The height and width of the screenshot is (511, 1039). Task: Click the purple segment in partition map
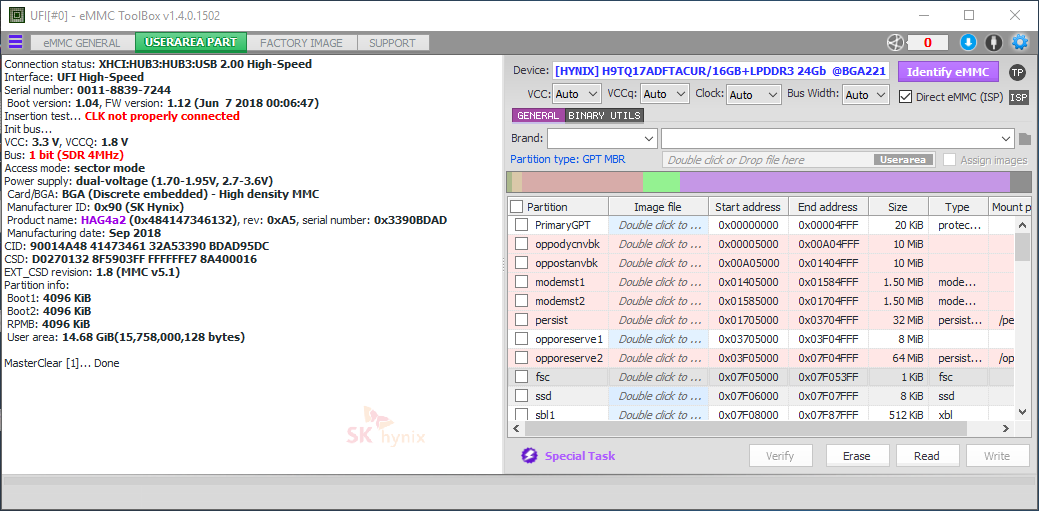pos(845,182)
